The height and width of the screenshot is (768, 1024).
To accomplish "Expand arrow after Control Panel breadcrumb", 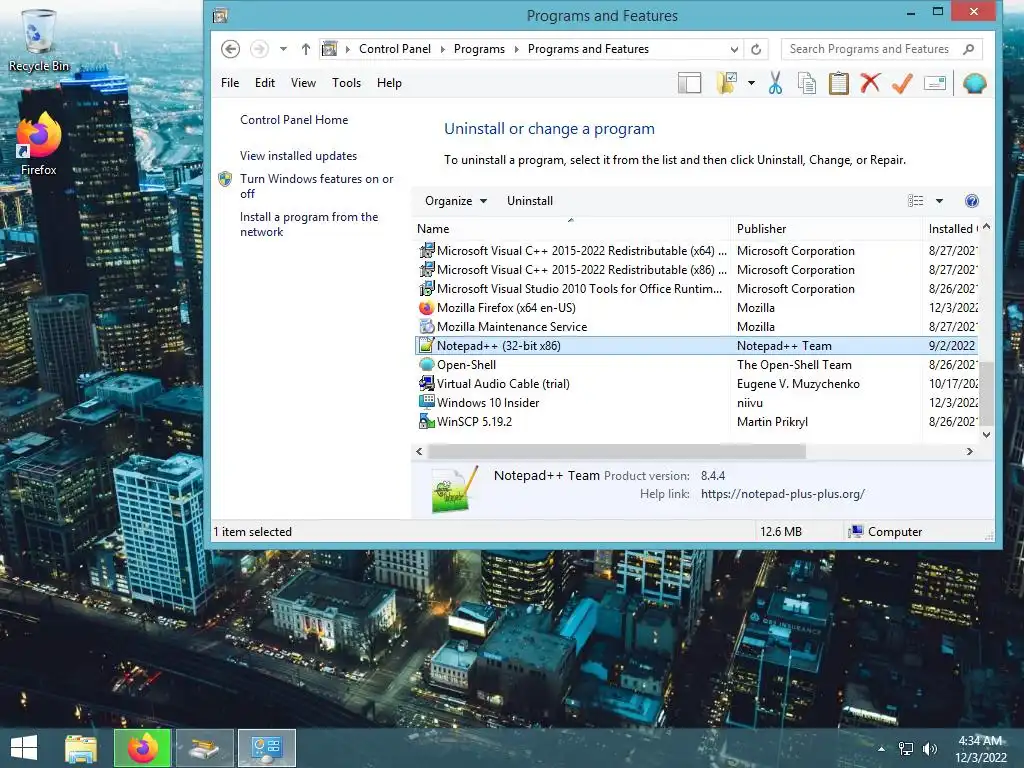I will 442,49.
